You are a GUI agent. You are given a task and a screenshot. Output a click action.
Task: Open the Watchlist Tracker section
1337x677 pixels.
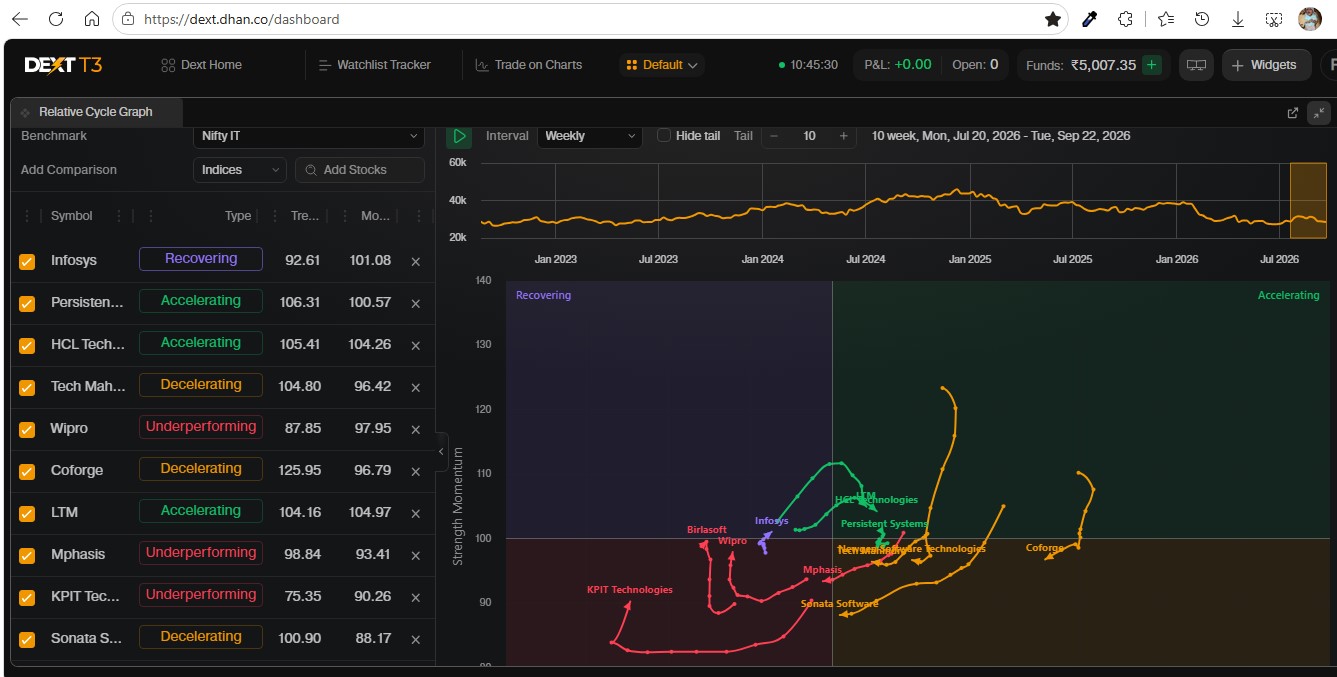374,65
